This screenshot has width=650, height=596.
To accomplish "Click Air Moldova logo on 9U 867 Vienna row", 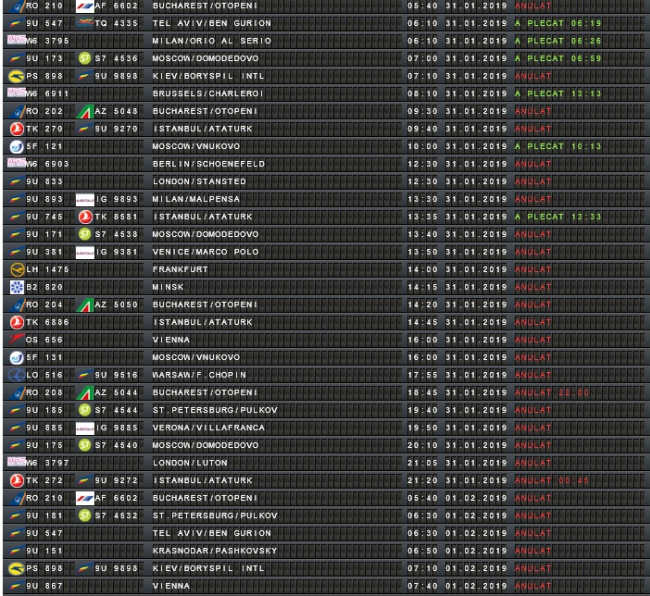I will (x=16, y=586).
